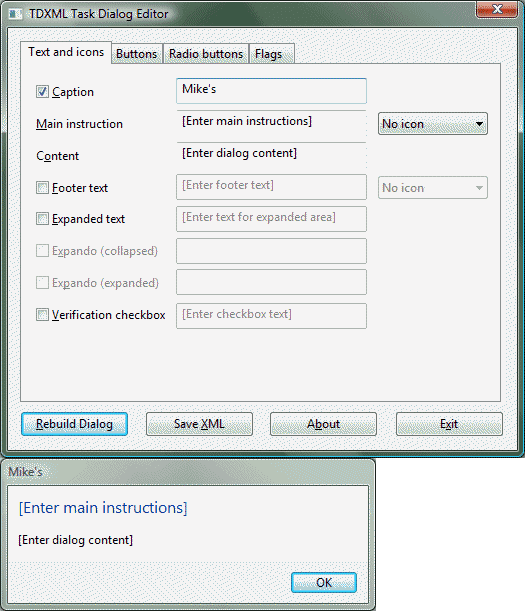Viewport: 525px width, 611px height.
Task: Switch to the Radio buttons tab
Action: [206, 54]
